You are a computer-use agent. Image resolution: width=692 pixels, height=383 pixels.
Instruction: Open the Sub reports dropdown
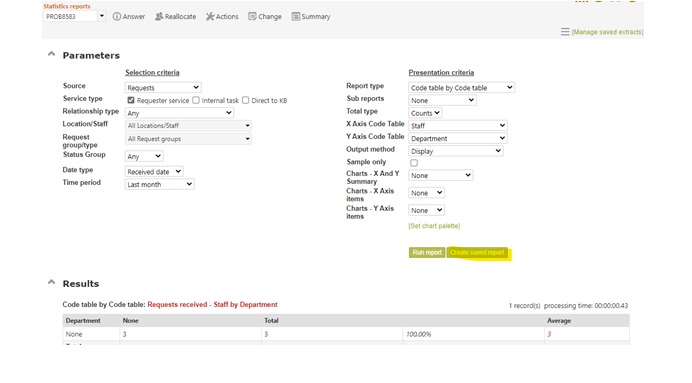(x=442, y=100)
